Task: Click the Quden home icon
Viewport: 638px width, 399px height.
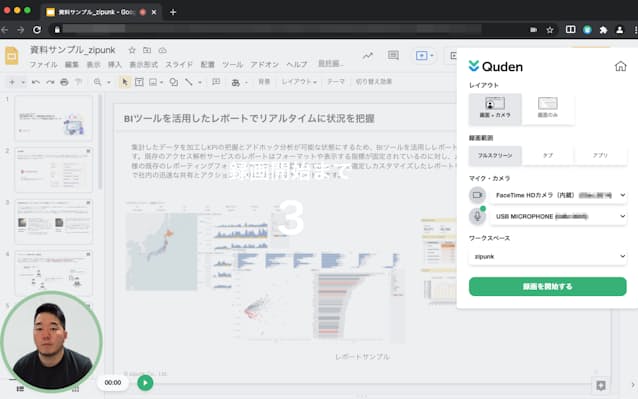Action: click(620, 66)
